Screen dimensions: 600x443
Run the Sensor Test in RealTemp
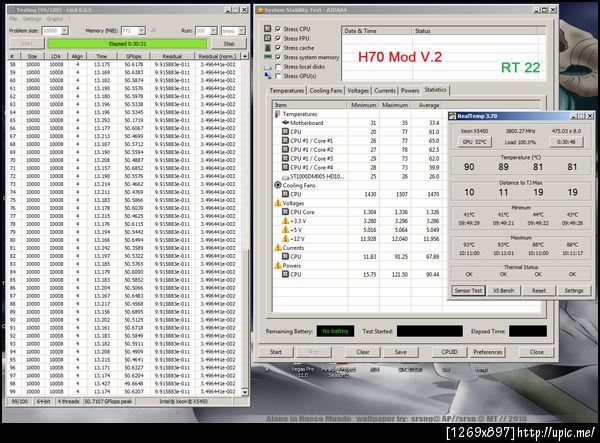(x=468, y=291)
